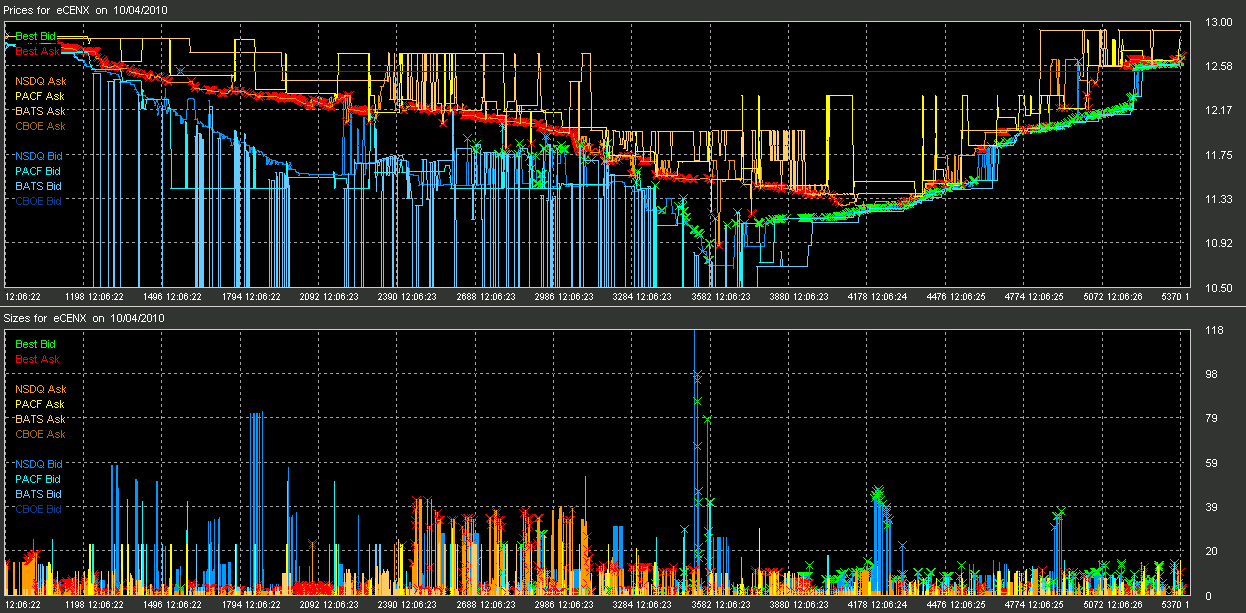Screen dimensions: 1246x613
Task: Click CBOE Ask legend label in Sizes chart
Action: (x=40, y=434)
